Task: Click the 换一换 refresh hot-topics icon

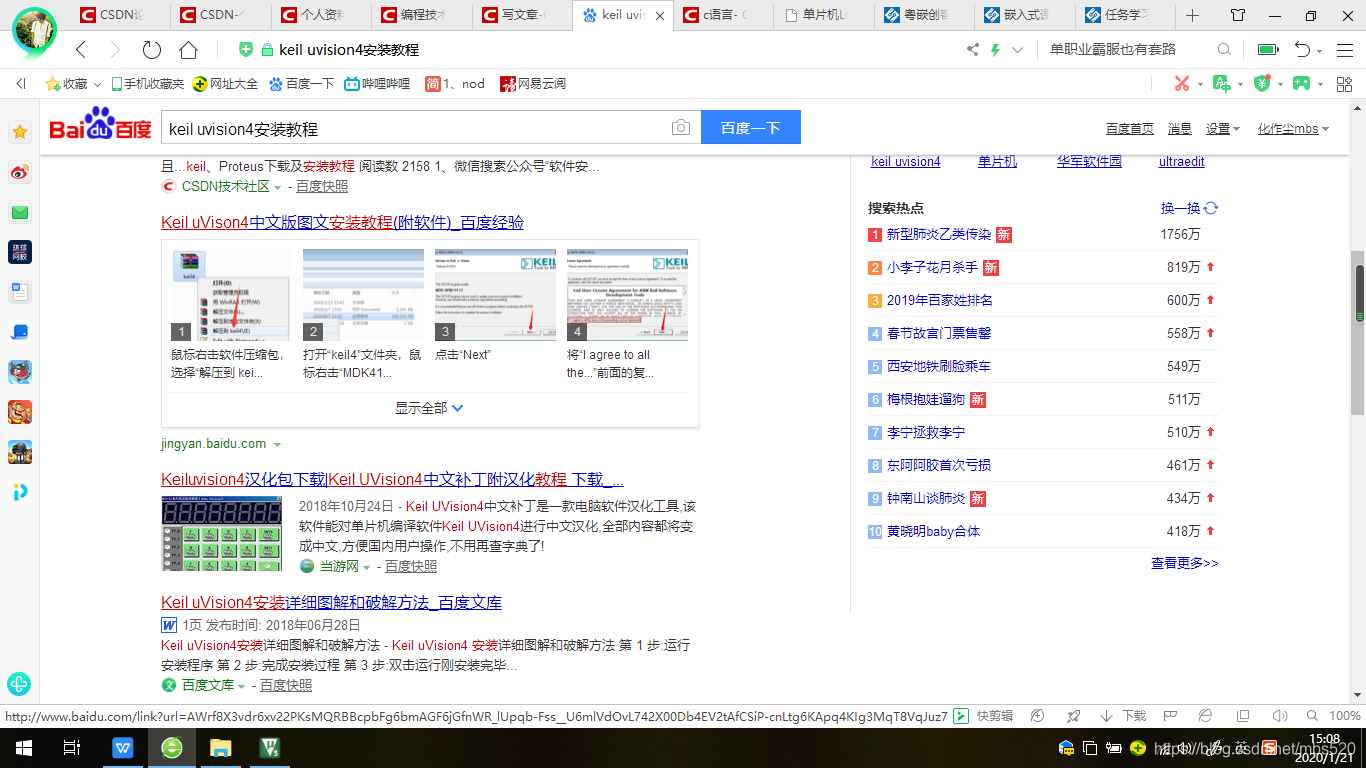Action: coord(1211,208)
